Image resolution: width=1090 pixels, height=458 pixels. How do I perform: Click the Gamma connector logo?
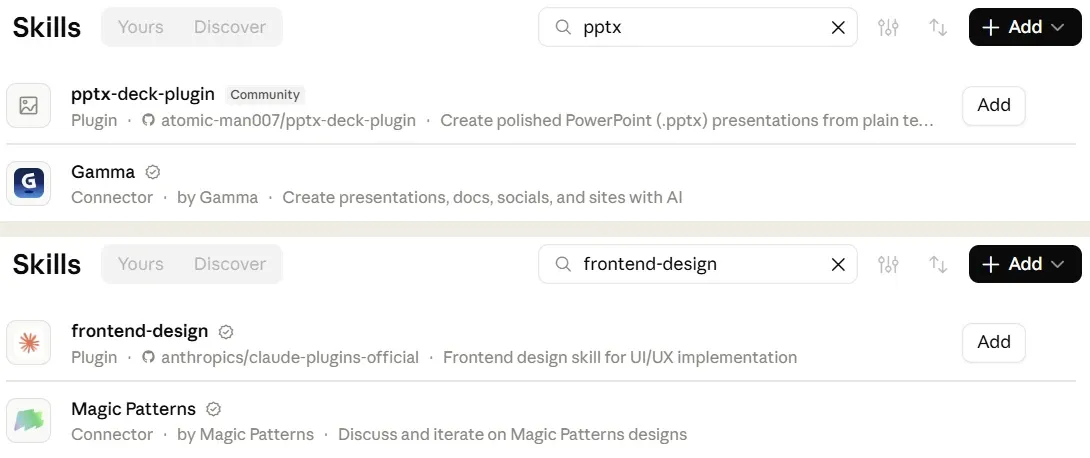[29, 183]
